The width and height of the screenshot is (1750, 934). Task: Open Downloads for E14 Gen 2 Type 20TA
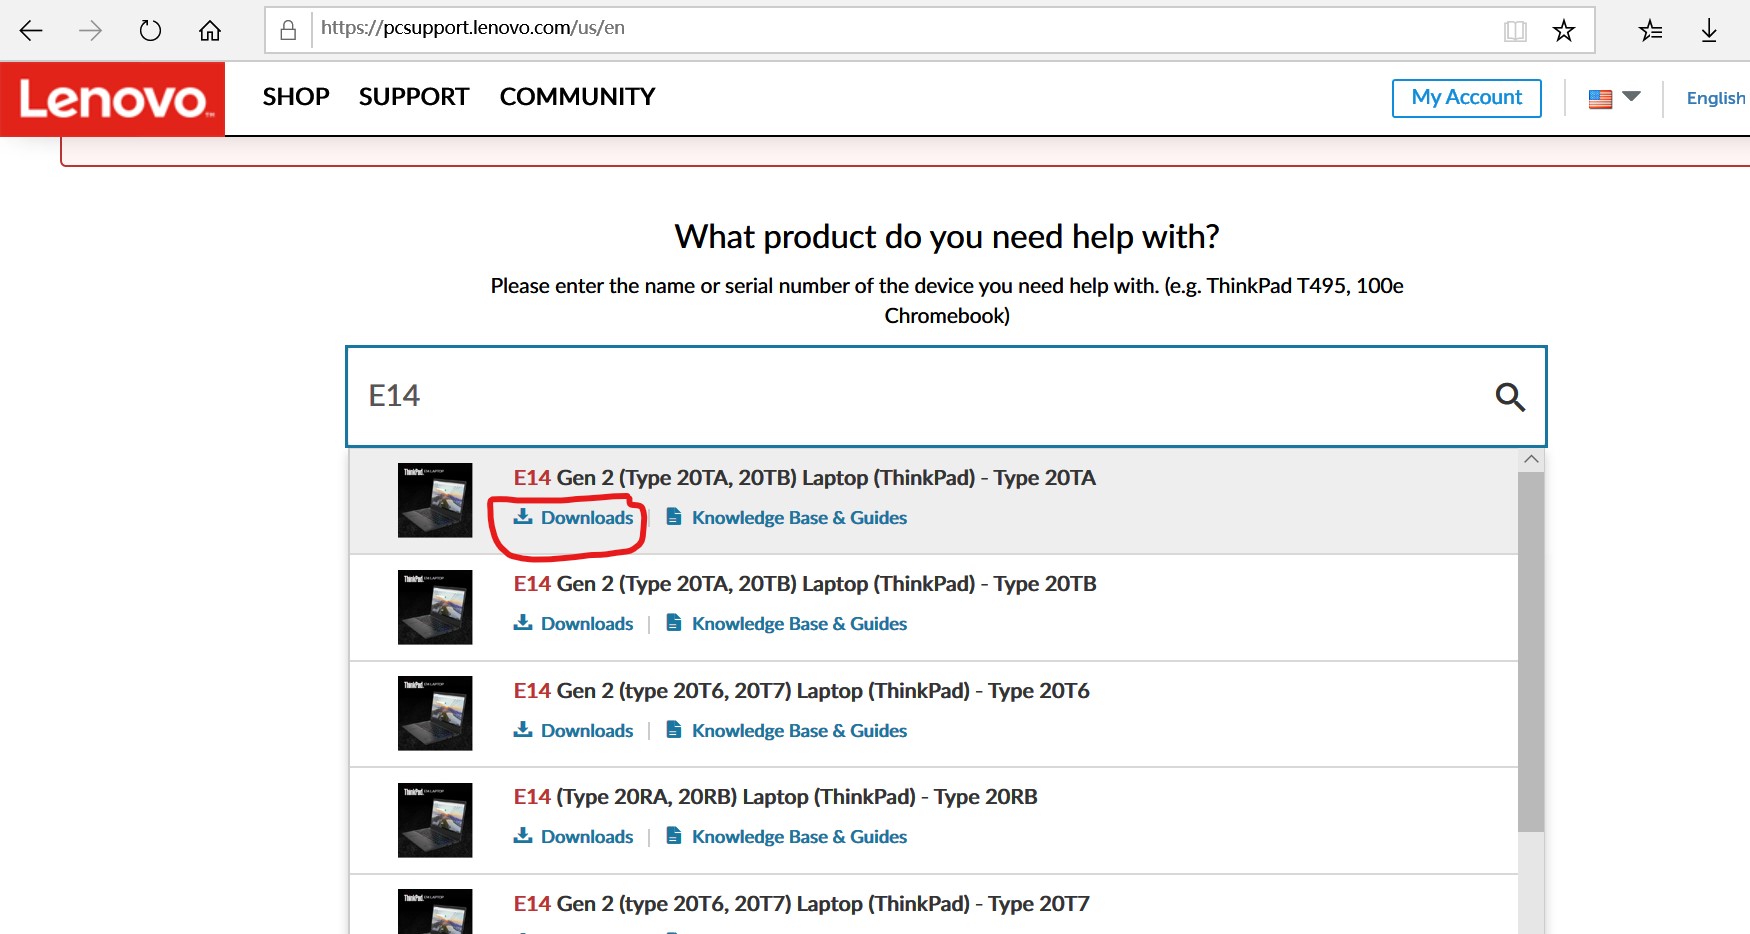pyautogui.click(x=587, y=518)
